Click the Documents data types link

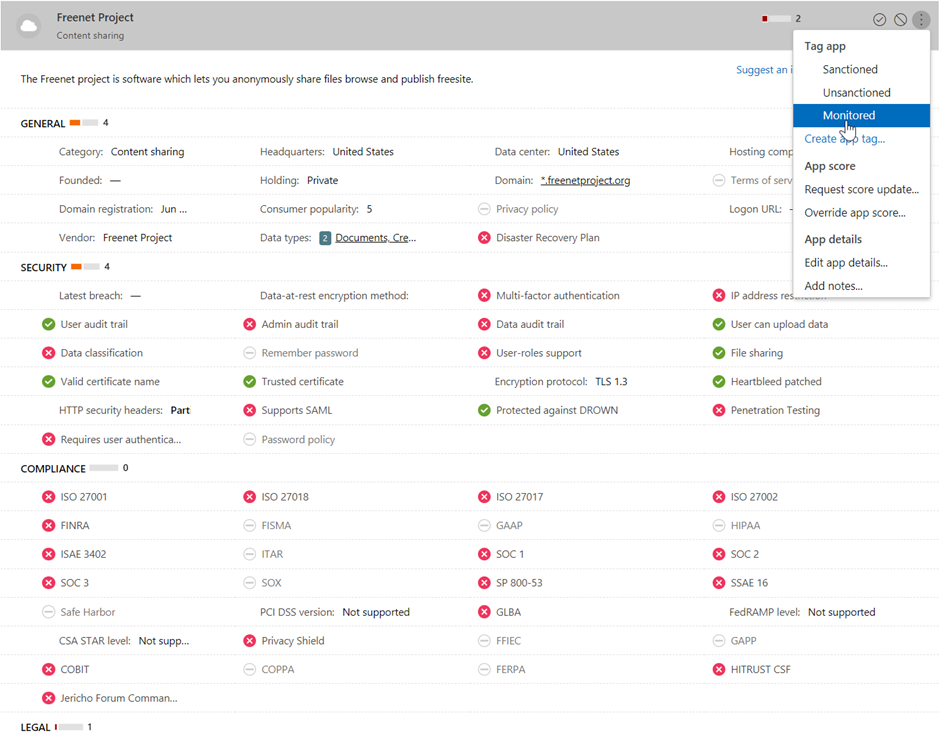[x=376, y=238]
